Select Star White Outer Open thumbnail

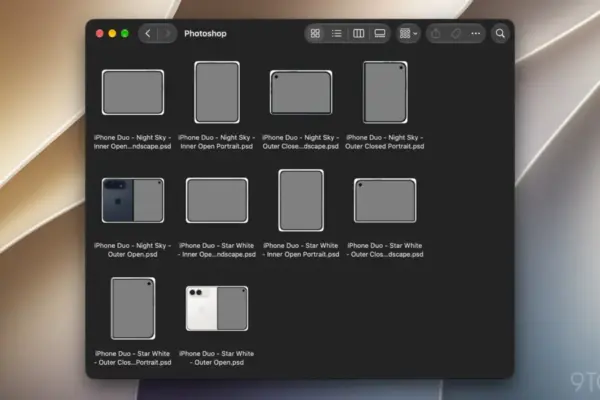tap(217, 309)
